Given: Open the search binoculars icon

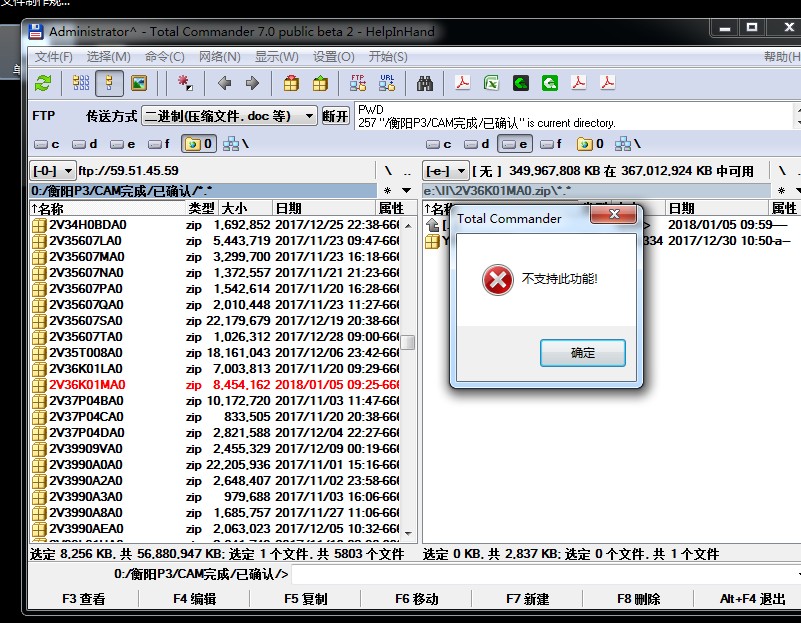Looking at the screenshot, I should point(425,83).
